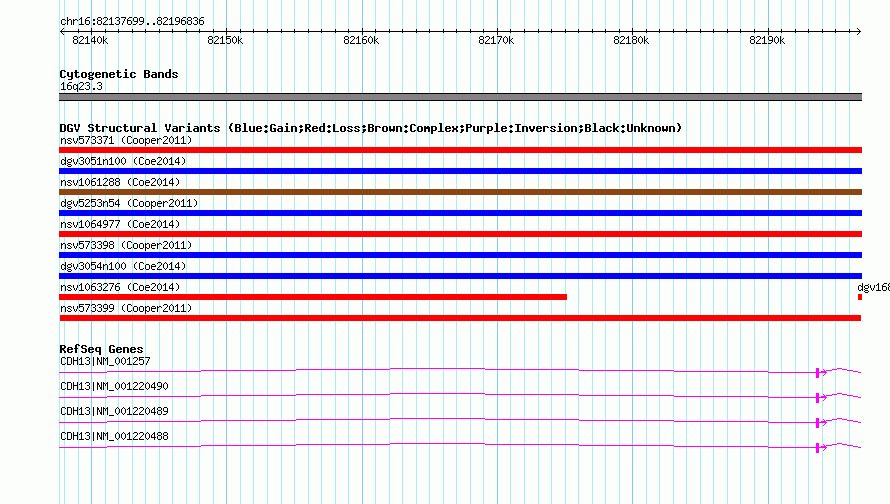Click the 82180k ruler tick label

point(631,40)
